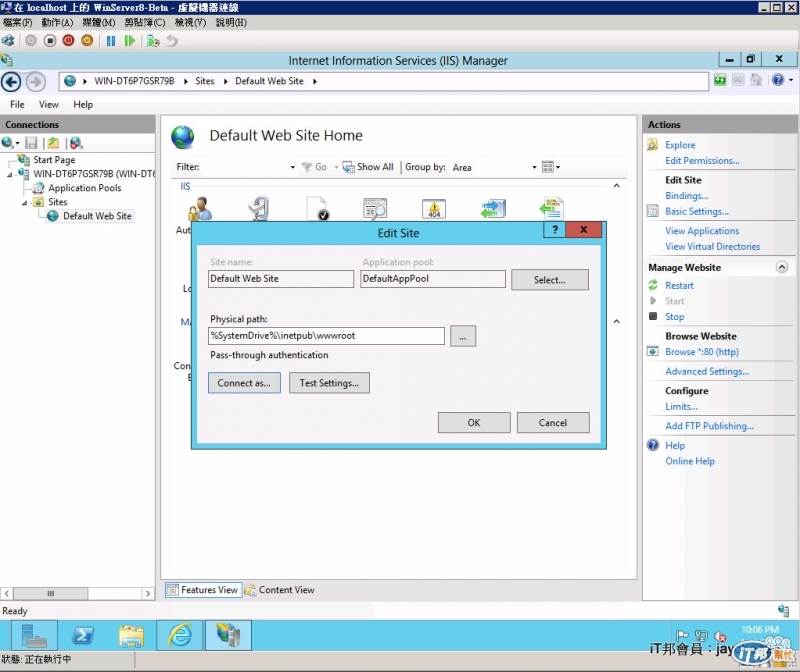This screenshot has height=672, width=800.
Task: Open the Hyper-V 動作(A) menu
Action: (x=57, y=22)
